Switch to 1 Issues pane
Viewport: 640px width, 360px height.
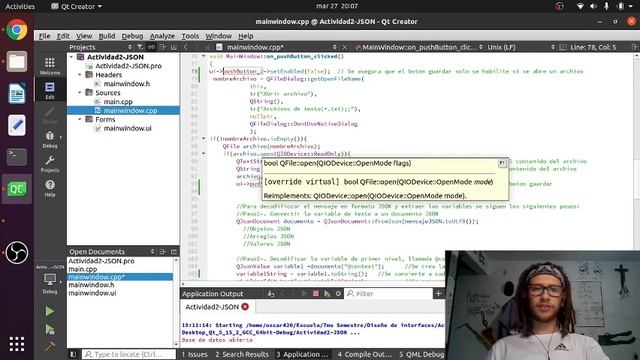pyautogui.click(x=195, y=354)
